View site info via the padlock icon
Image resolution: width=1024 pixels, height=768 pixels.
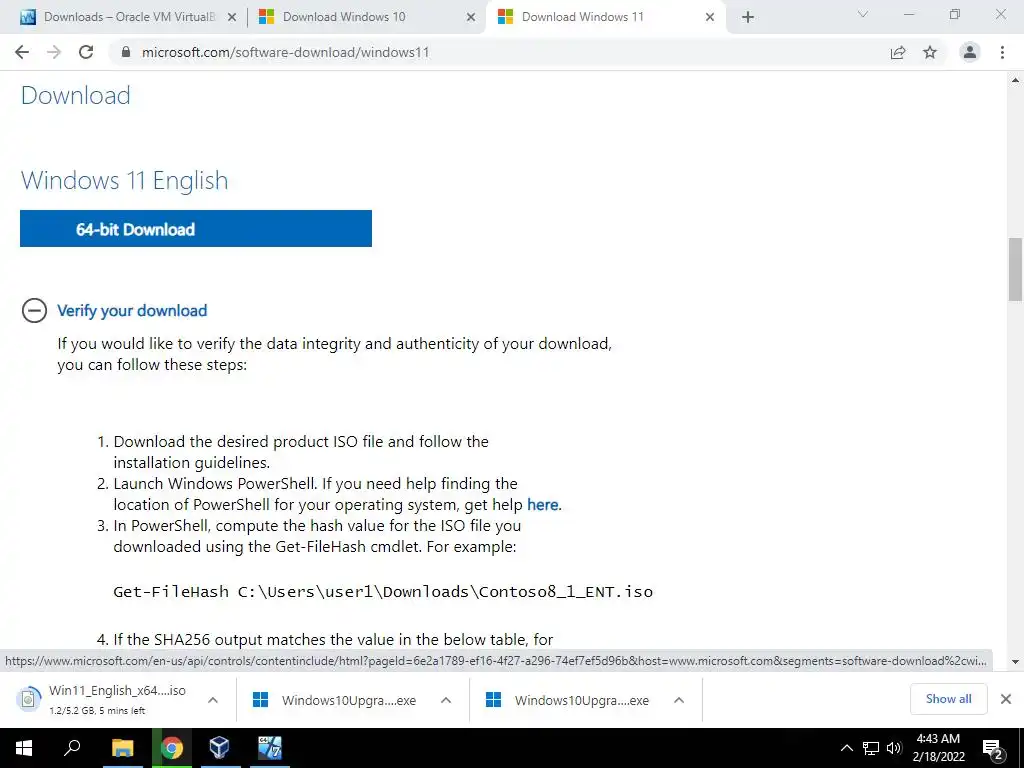(x=126, y=52)
